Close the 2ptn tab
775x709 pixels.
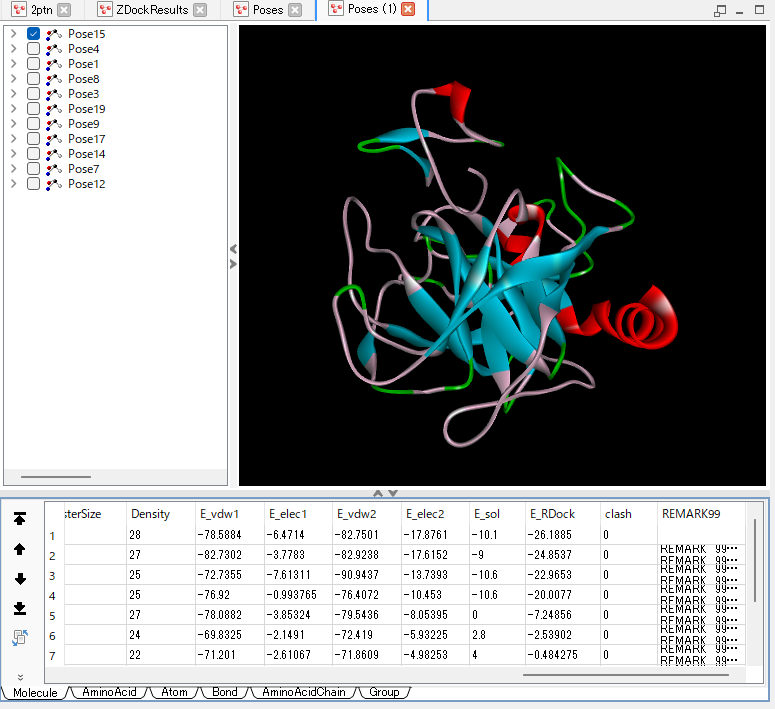point(64,10)
